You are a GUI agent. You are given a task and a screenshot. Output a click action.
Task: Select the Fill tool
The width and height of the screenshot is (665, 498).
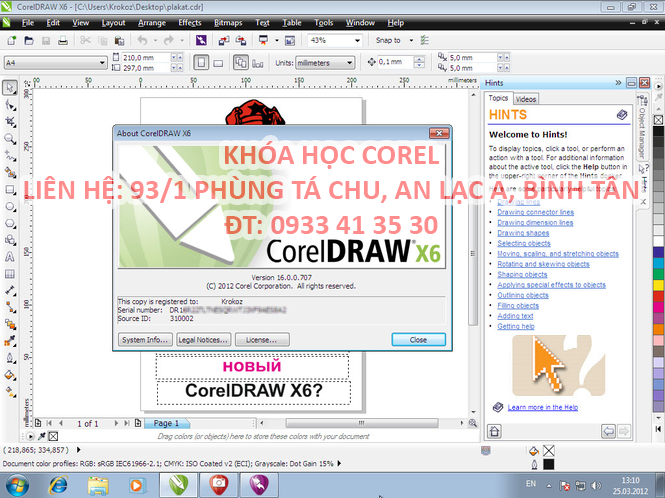tap(10, 375)
